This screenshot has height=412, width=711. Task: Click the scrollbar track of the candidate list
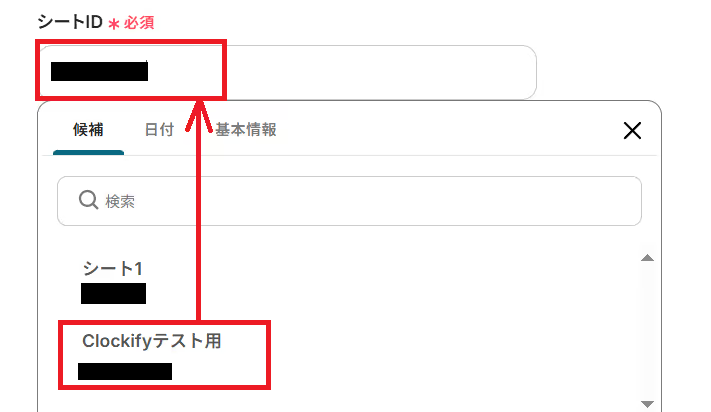click(647, 331)
